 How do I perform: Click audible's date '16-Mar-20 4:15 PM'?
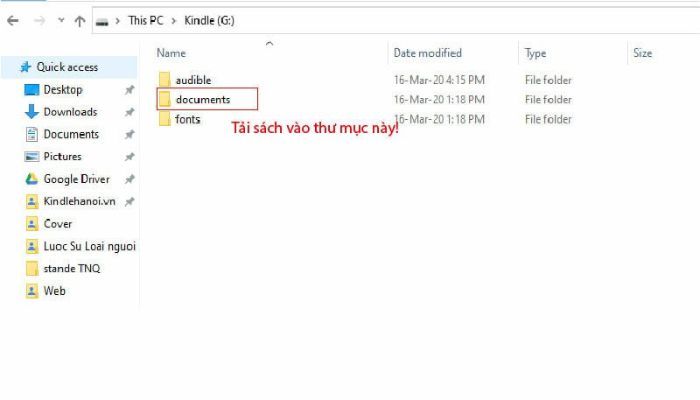coord(439,80)
